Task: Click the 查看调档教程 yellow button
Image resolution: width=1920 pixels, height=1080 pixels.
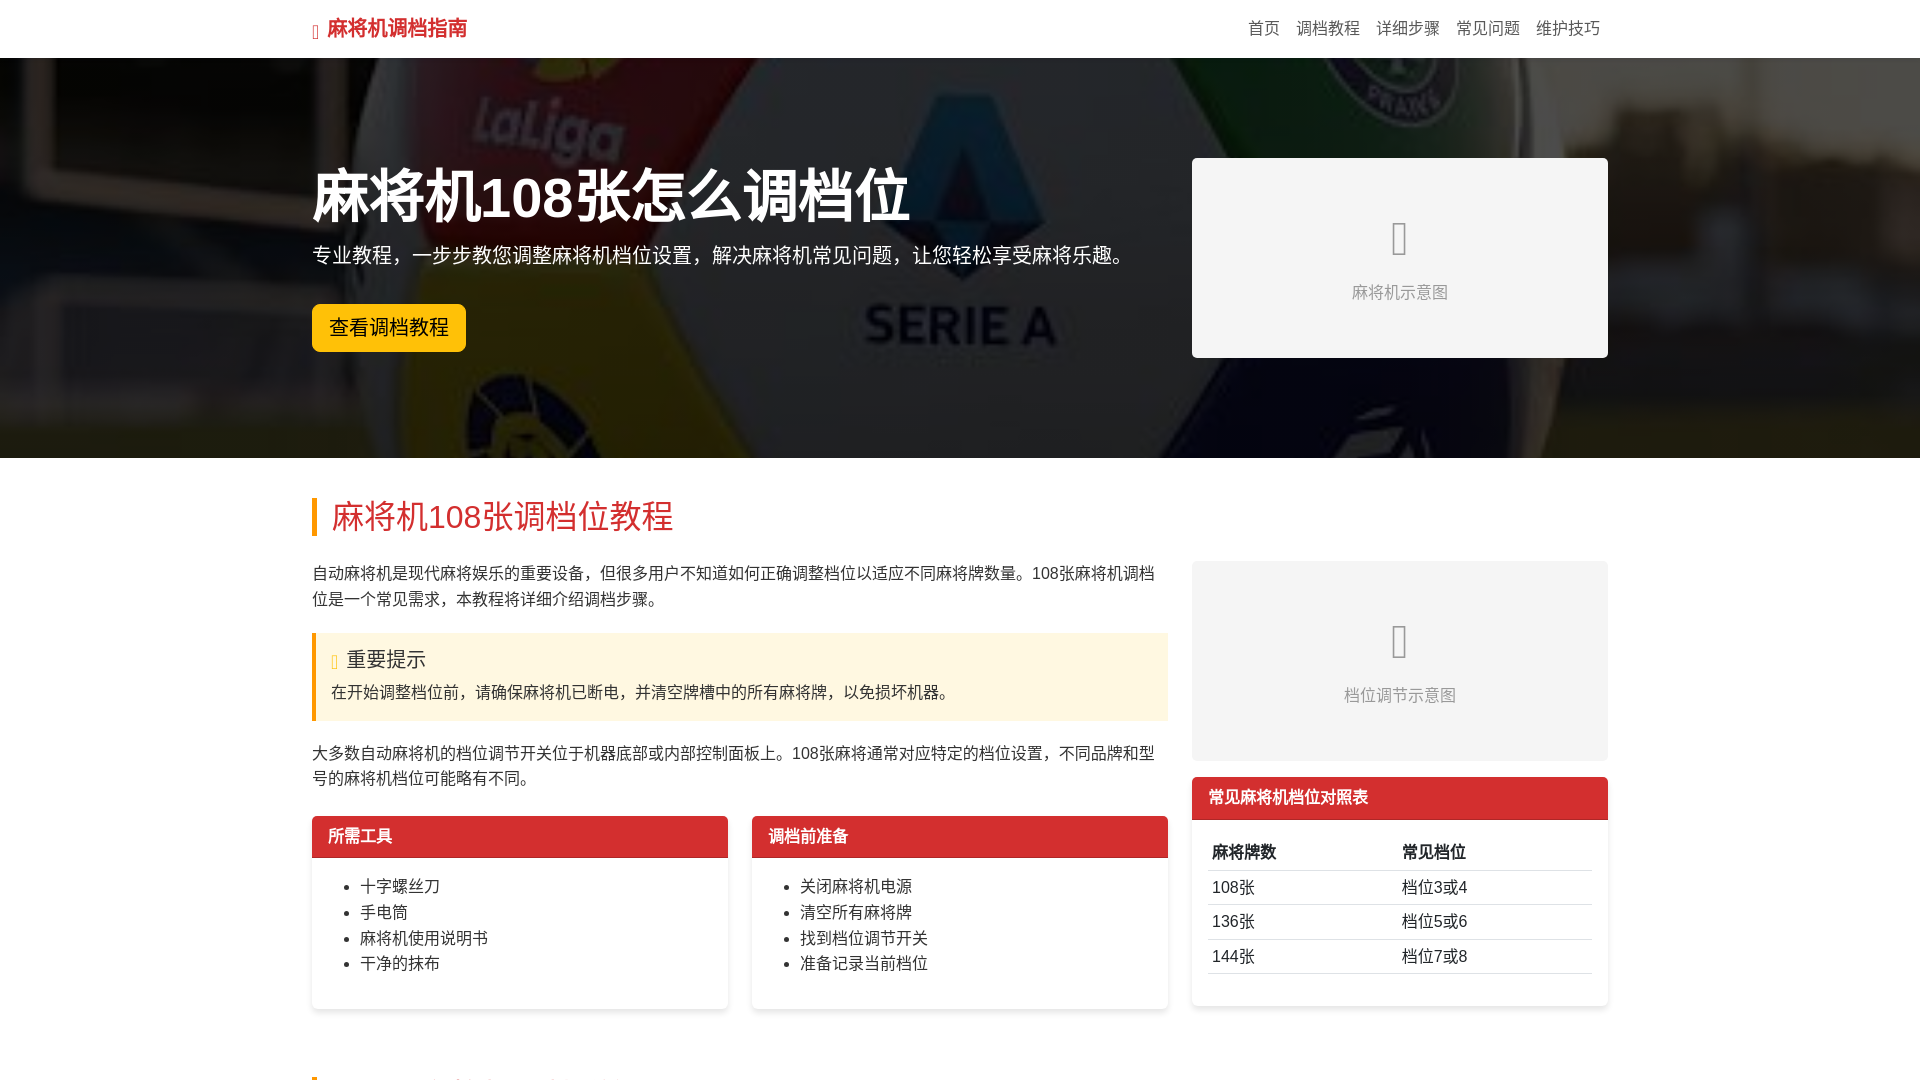Action: pos(389,328)
